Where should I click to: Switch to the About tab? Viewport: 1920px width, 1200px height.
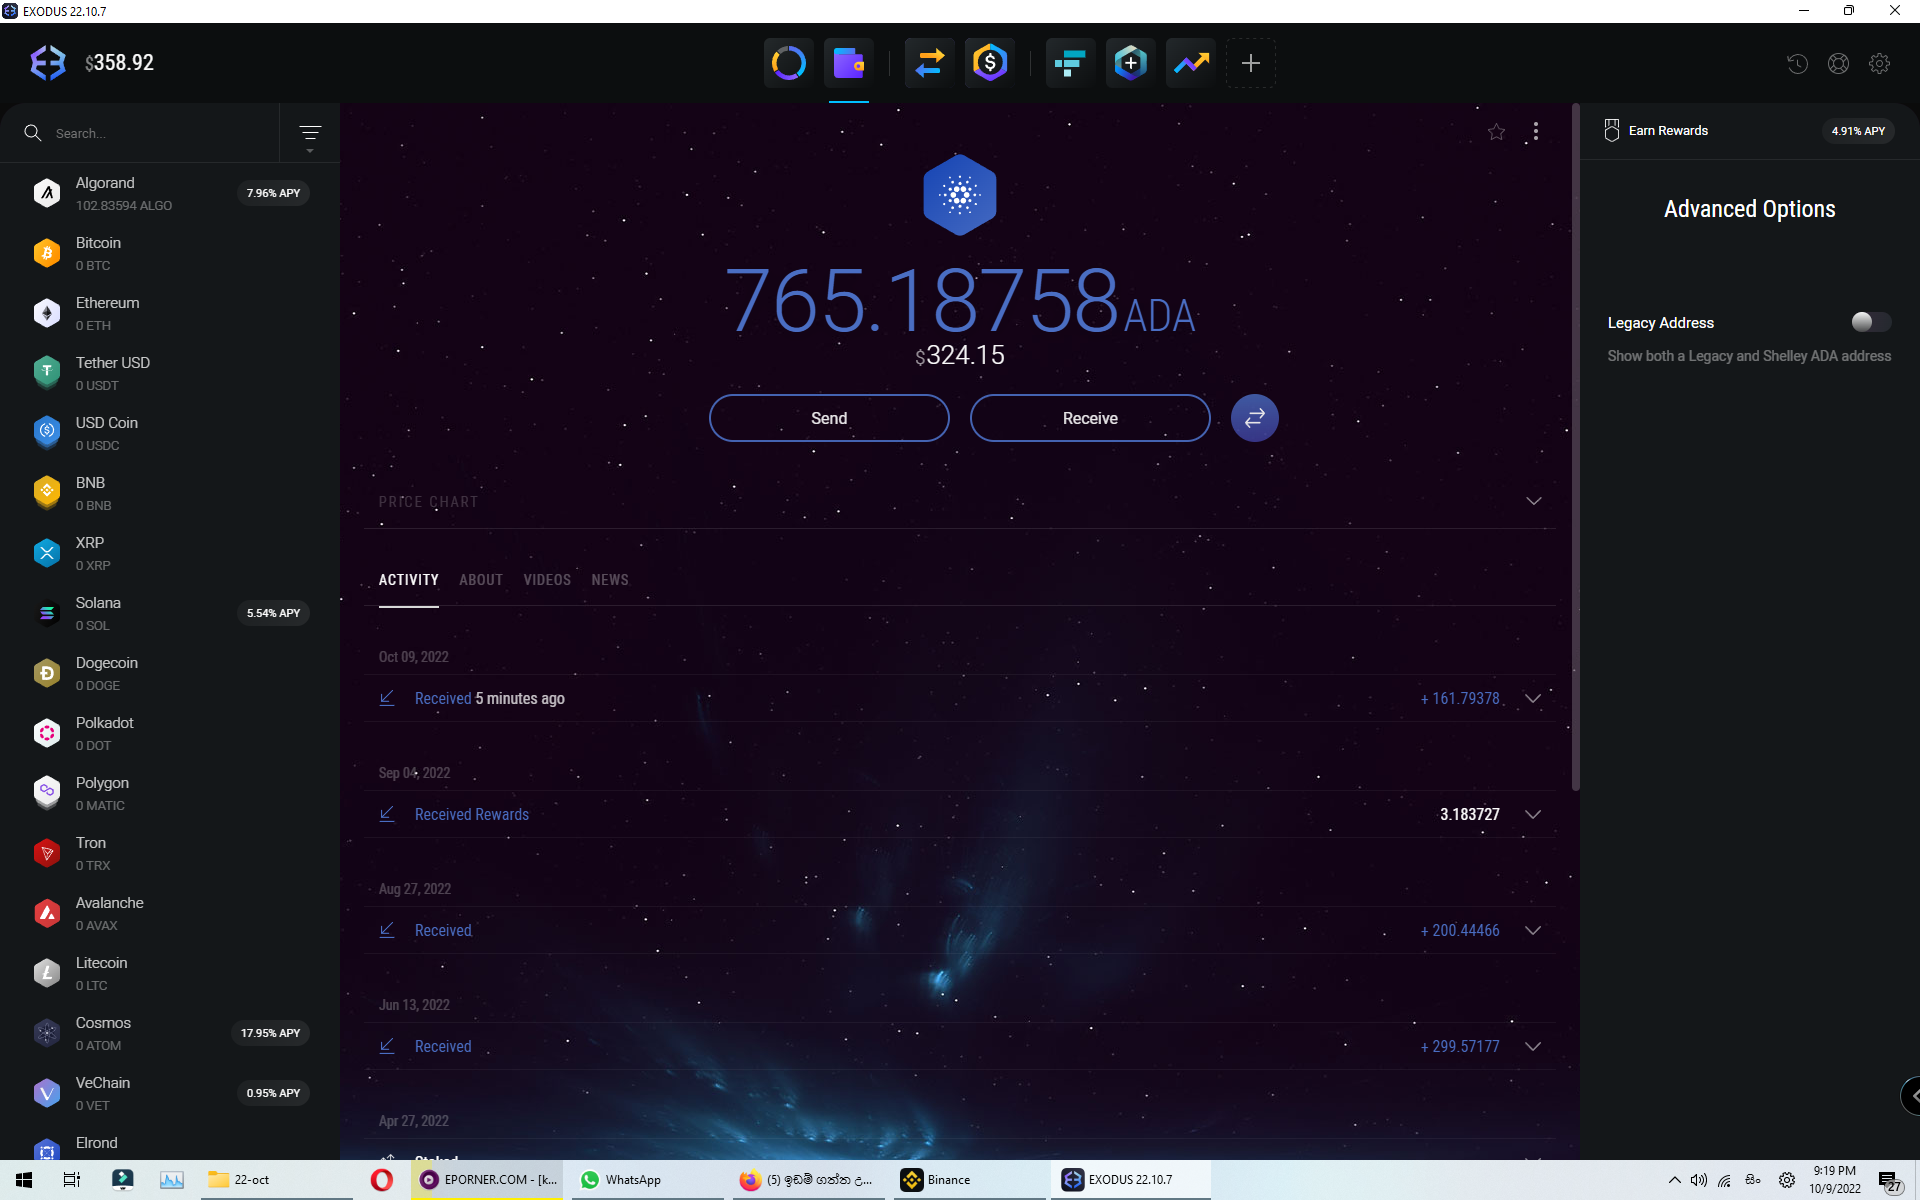click(x=481, y=580)
